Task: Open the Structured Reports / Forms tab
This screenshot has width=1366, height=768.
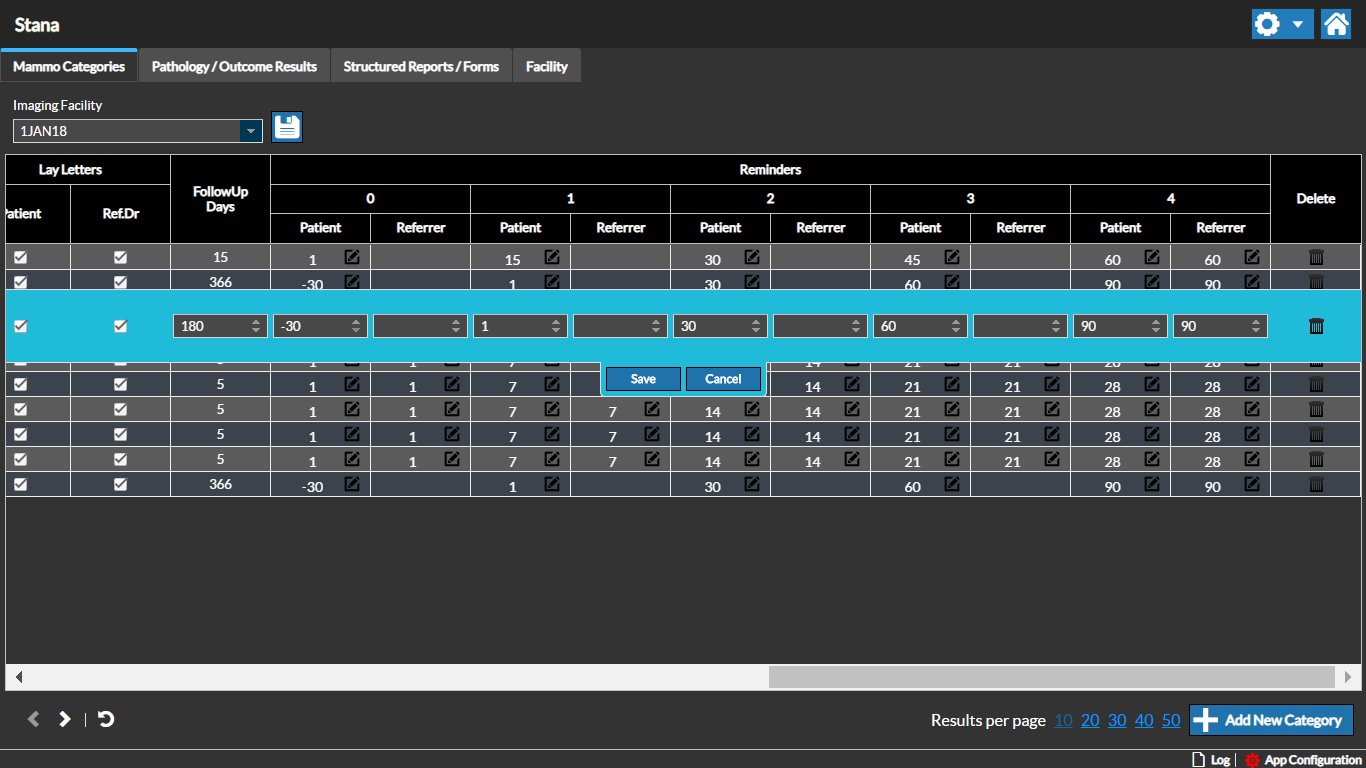Action: pos(421,66)
